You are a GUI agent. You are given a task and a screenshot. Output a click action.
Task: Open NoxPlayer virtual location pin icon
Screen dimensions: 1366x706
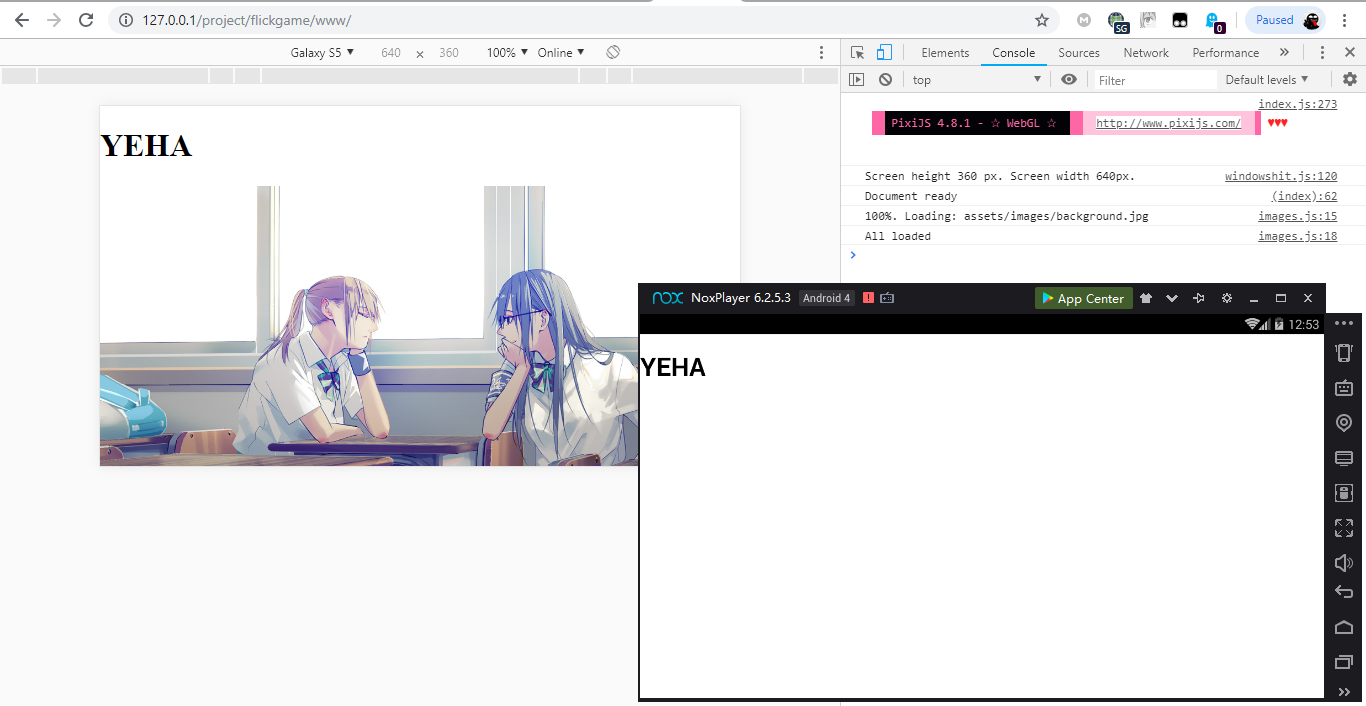(1344, 423)
